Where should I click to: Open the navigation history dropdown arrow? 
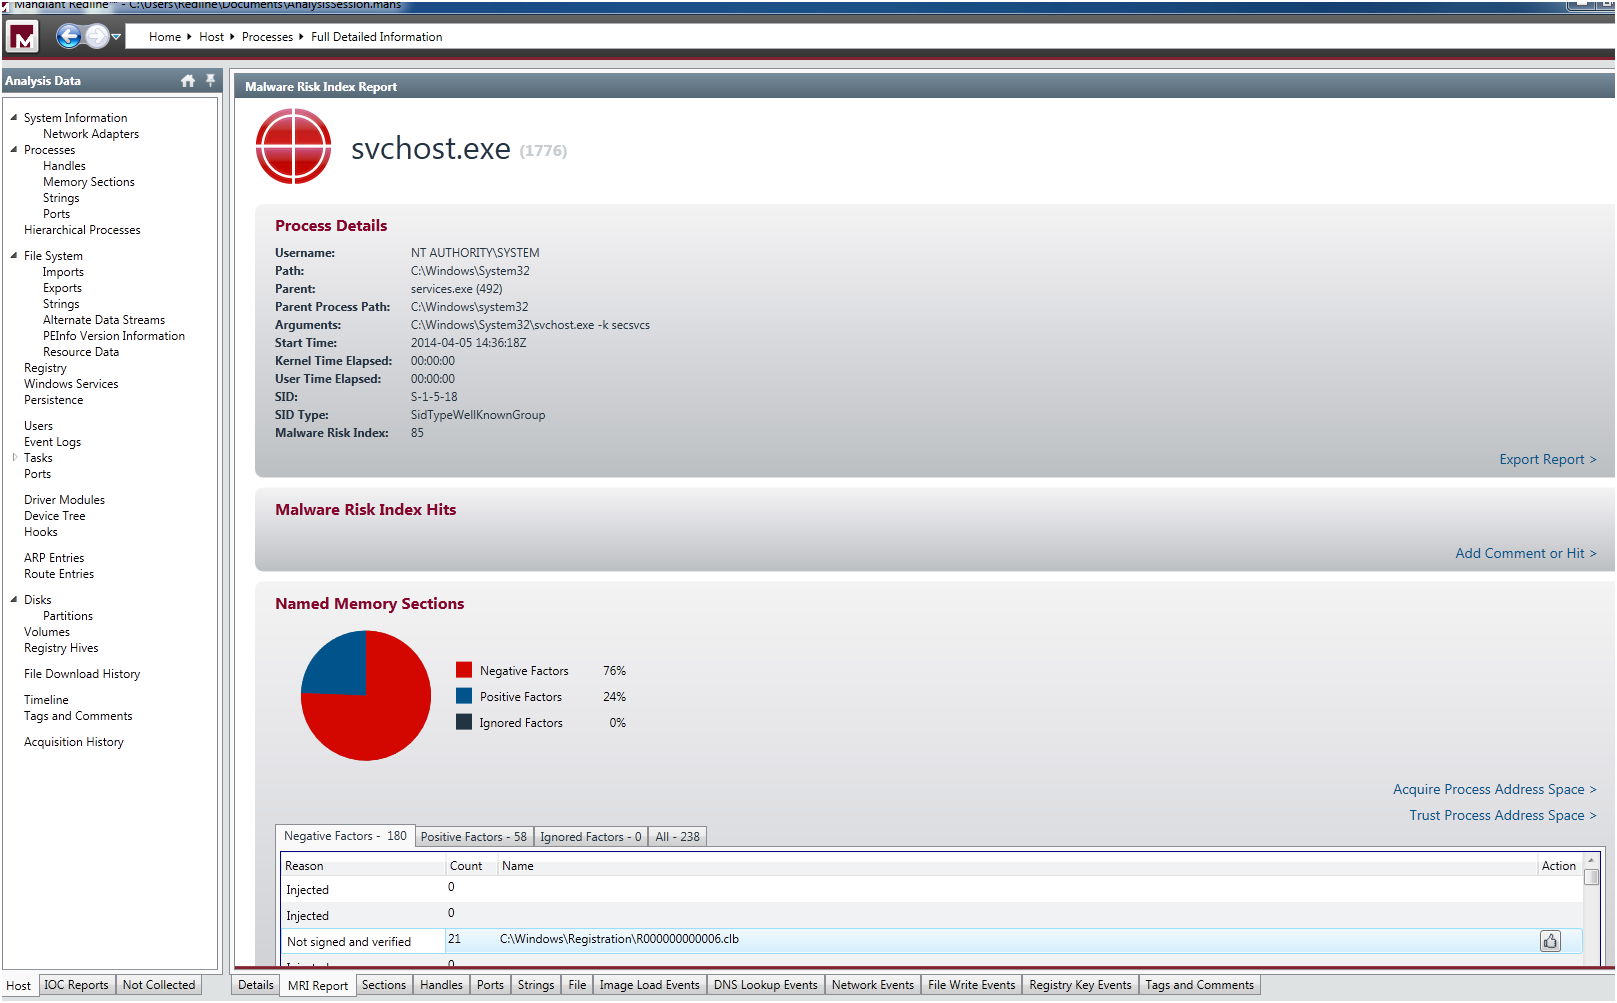[x=117, y=37]
